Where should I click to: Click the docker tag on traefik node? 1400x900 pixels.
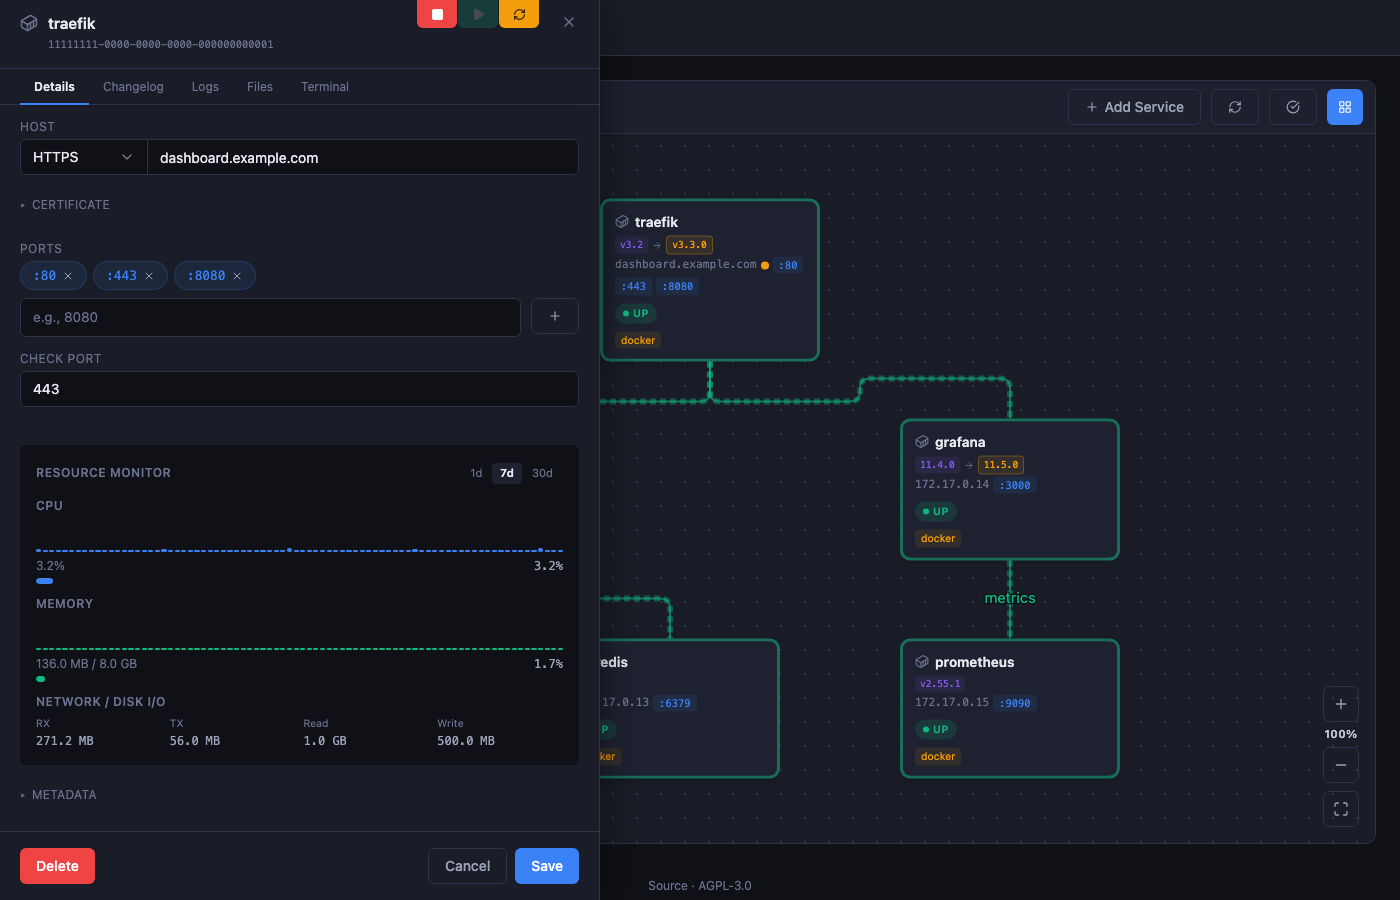click(x=638, y=340)
